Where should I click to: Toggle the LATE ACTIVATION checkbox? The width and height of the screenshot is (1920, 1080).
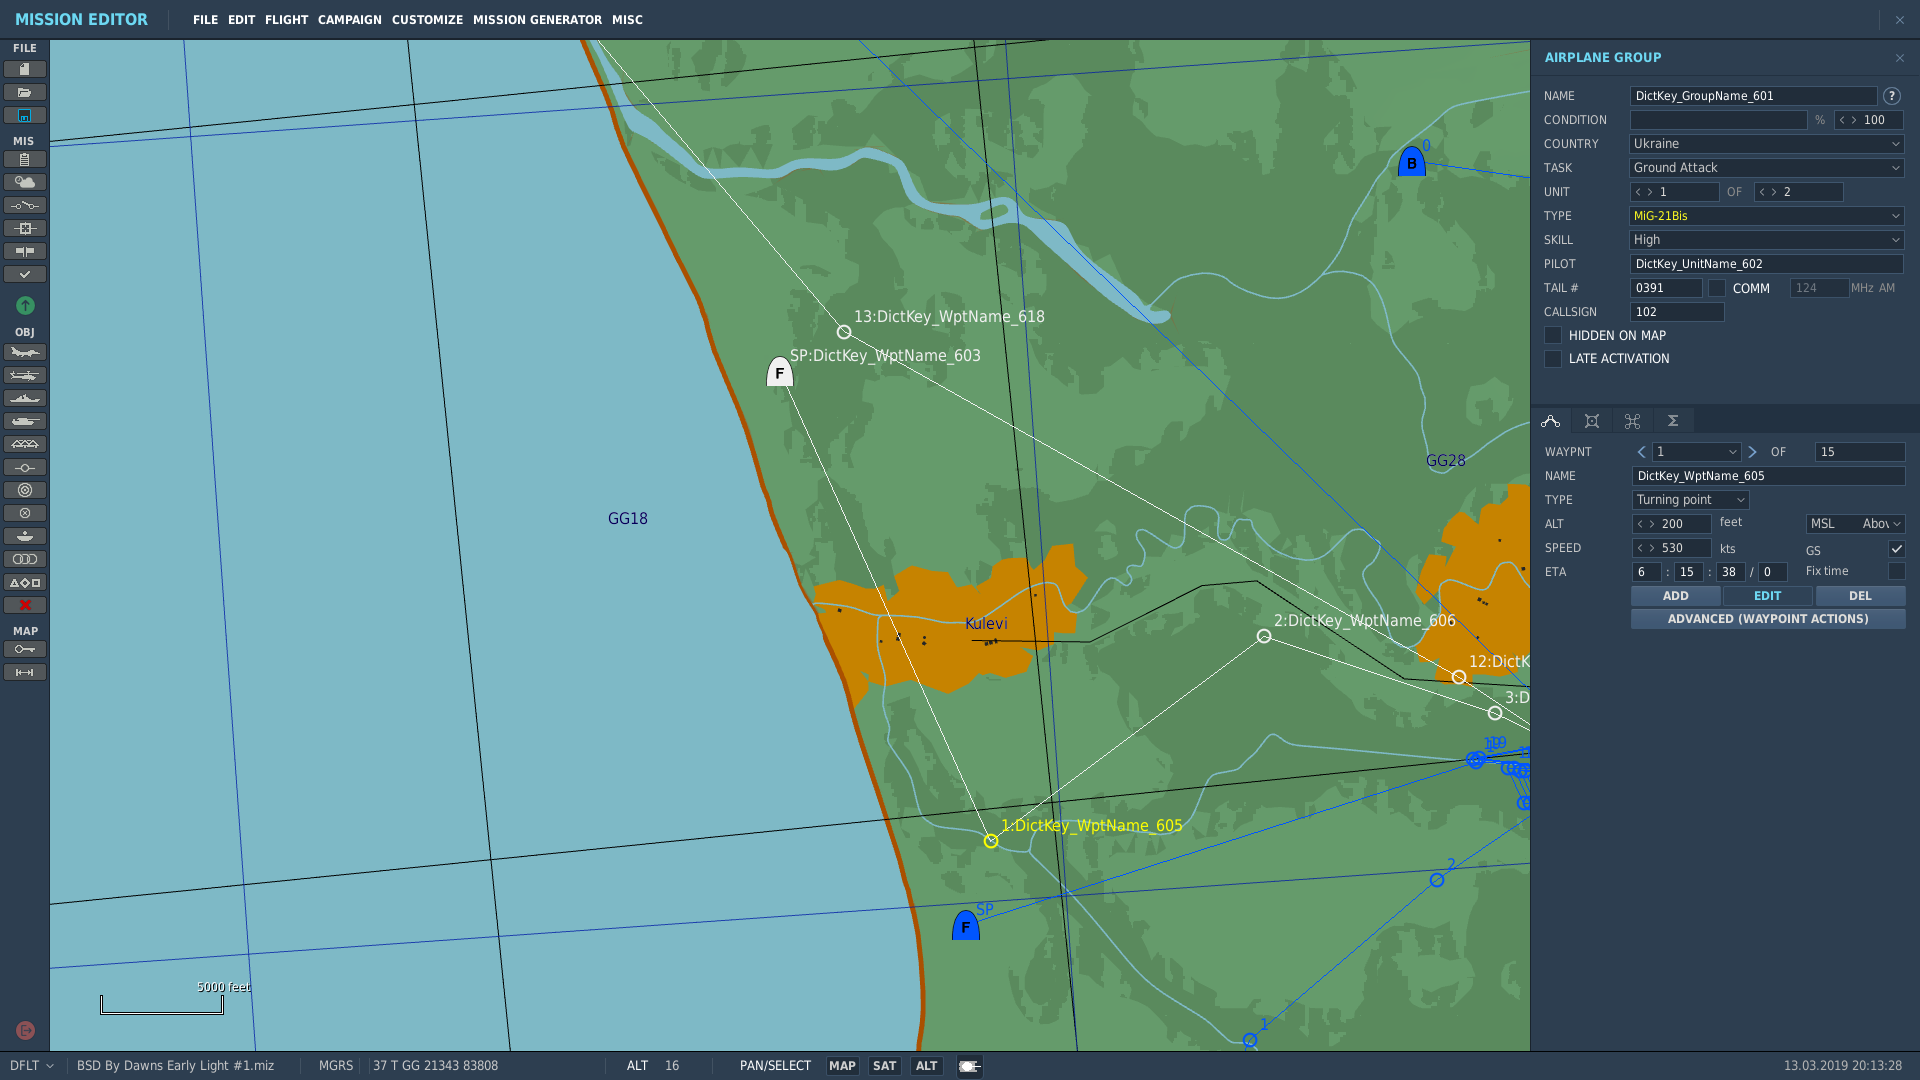[1553, 358]
